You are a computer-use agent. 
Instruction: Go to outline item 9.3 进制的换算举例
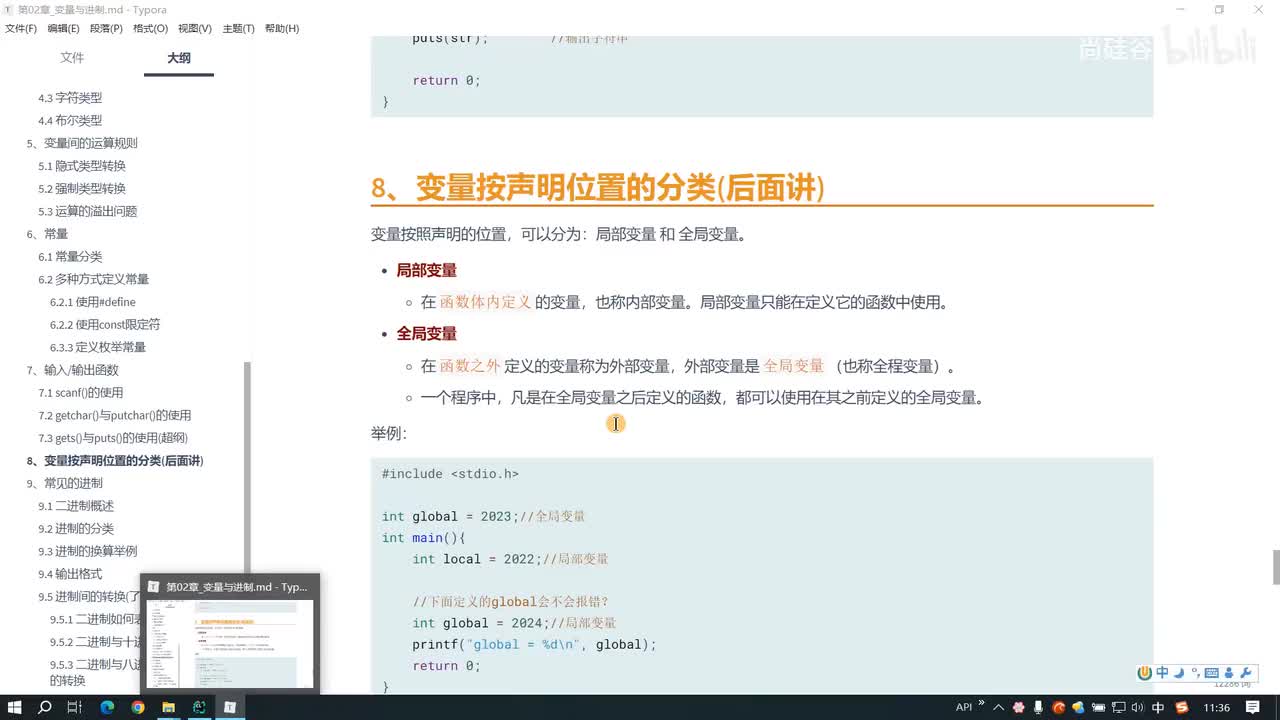pos(88,551)
